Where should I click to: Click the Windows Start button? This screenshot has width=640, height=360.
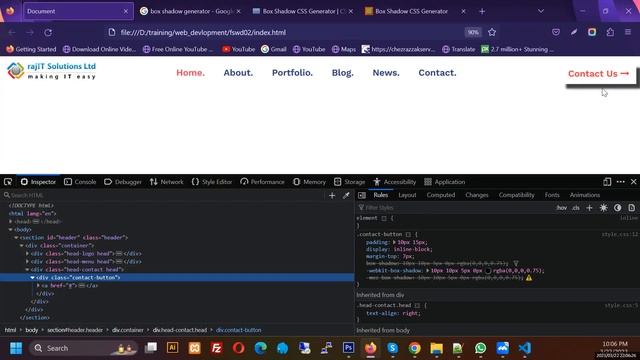point(16,348)
